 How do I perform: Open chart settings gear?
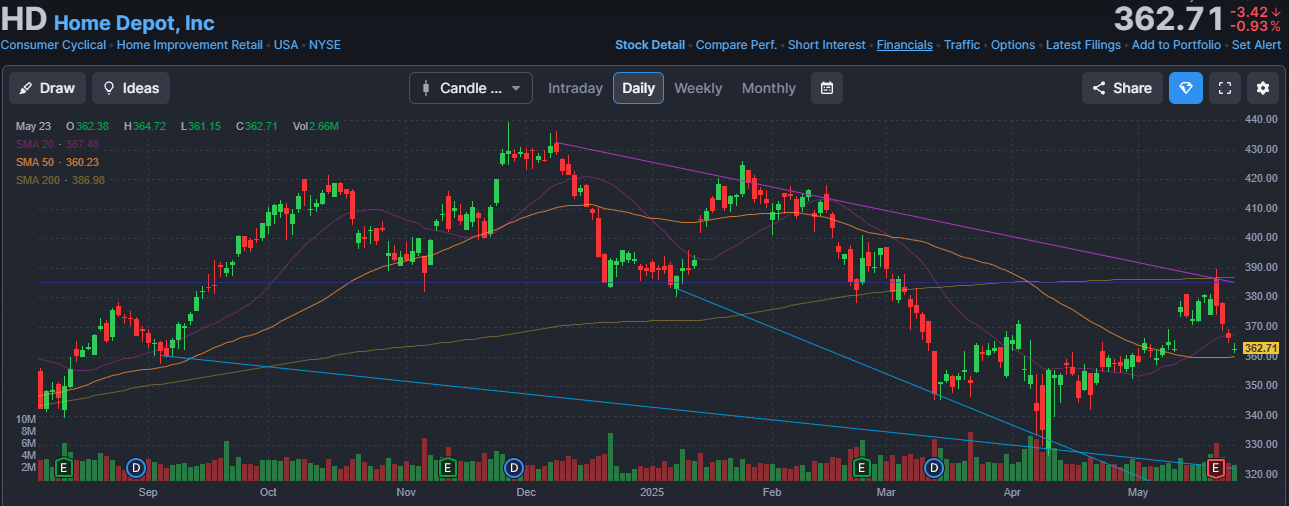[x=1263, y=88]
